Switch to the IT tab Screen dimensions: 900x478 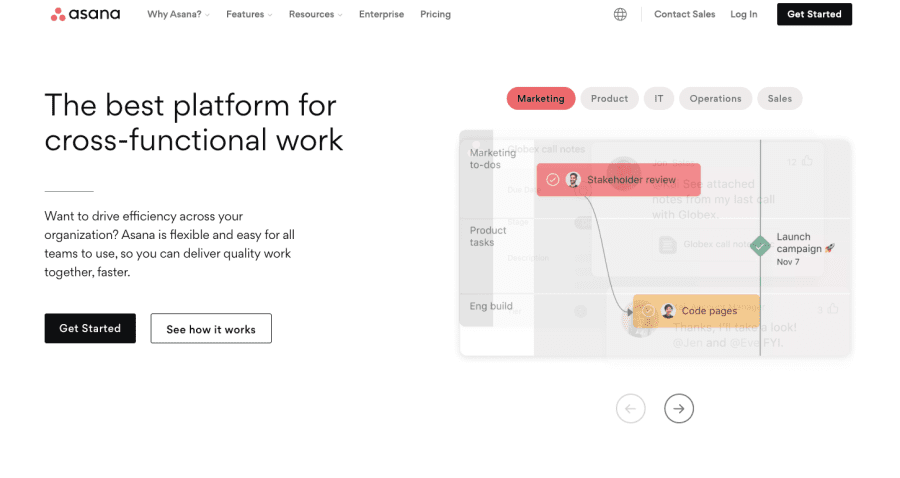pos(659,98)
